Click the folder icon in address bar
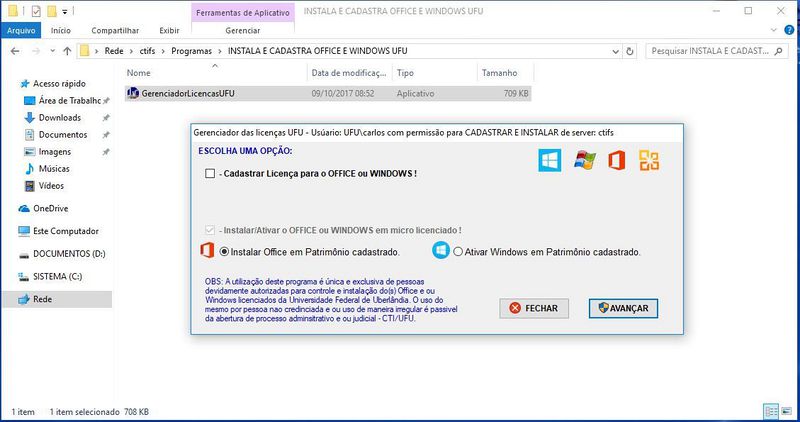This screenshot has width=800, height=422. click(x=85, y=51)
